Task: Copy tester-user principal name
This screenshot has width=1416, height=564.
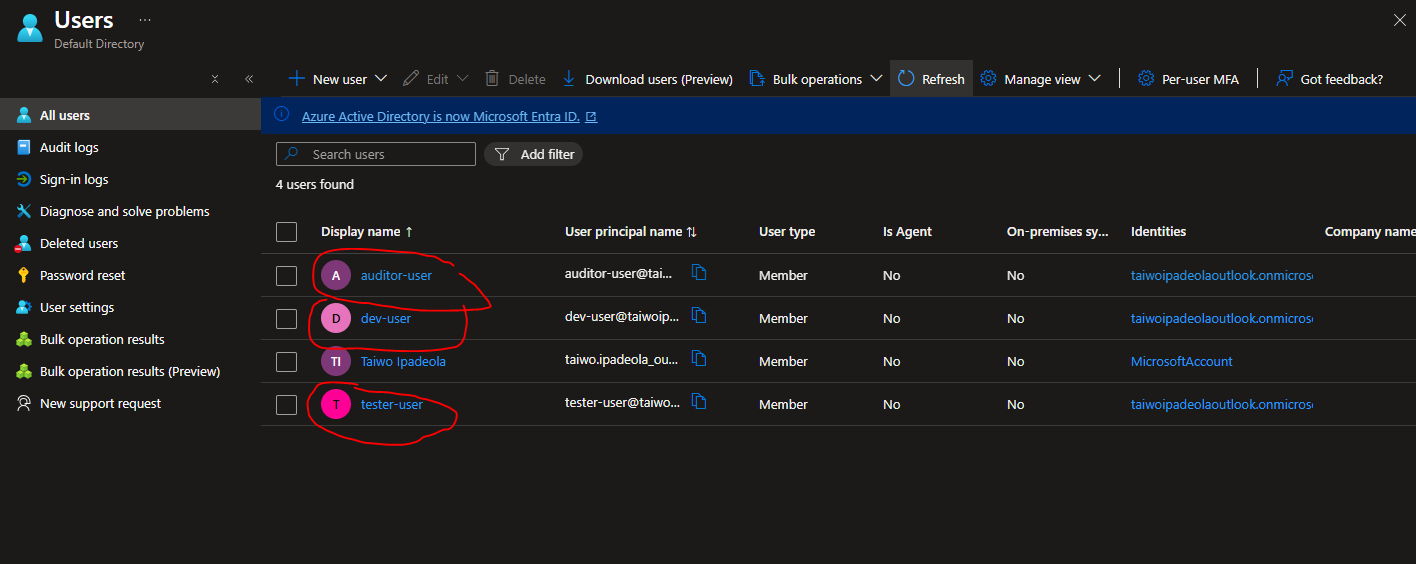Action: point(699,401)
